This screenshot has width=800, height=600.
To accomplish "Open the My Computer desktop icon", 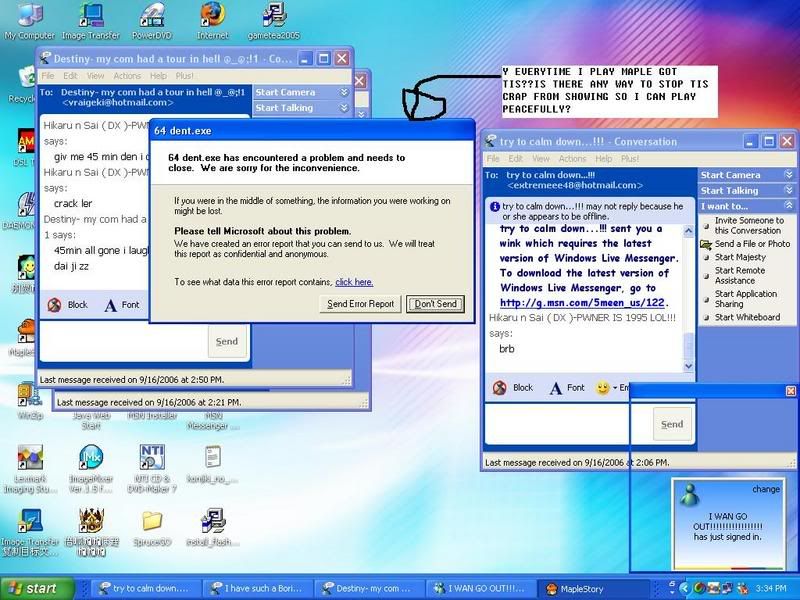I will [30, 17].
